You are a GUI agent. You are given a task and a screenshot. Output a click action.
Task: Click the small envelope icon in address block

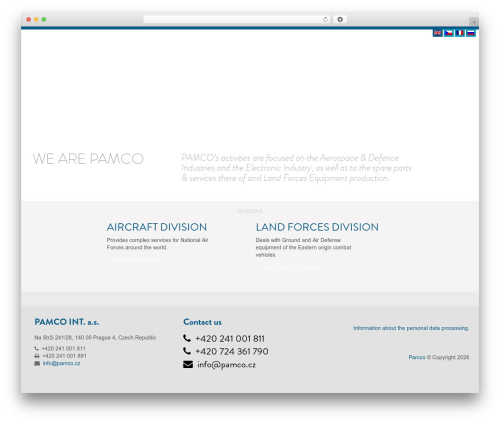37,363
